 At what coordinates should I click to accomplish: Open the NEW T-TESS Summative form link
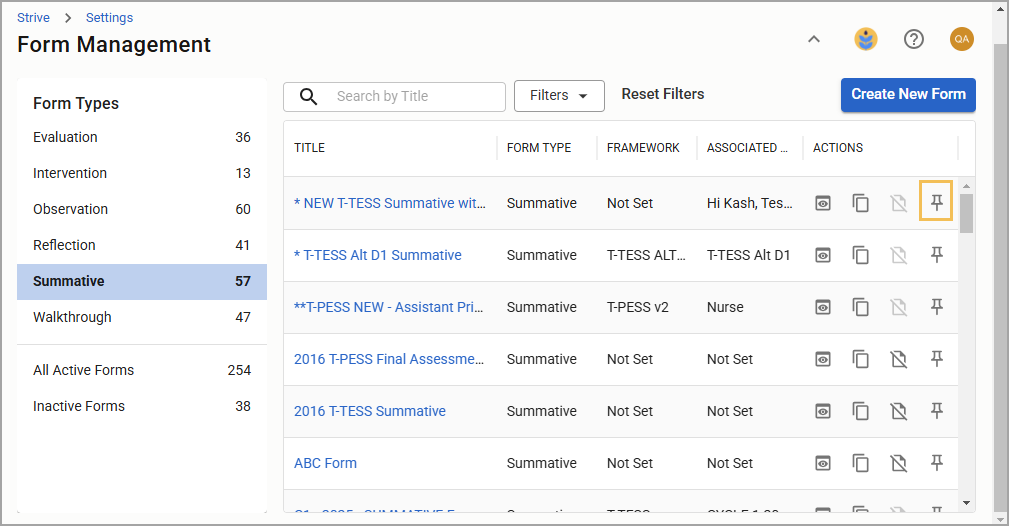pos(390,203)
